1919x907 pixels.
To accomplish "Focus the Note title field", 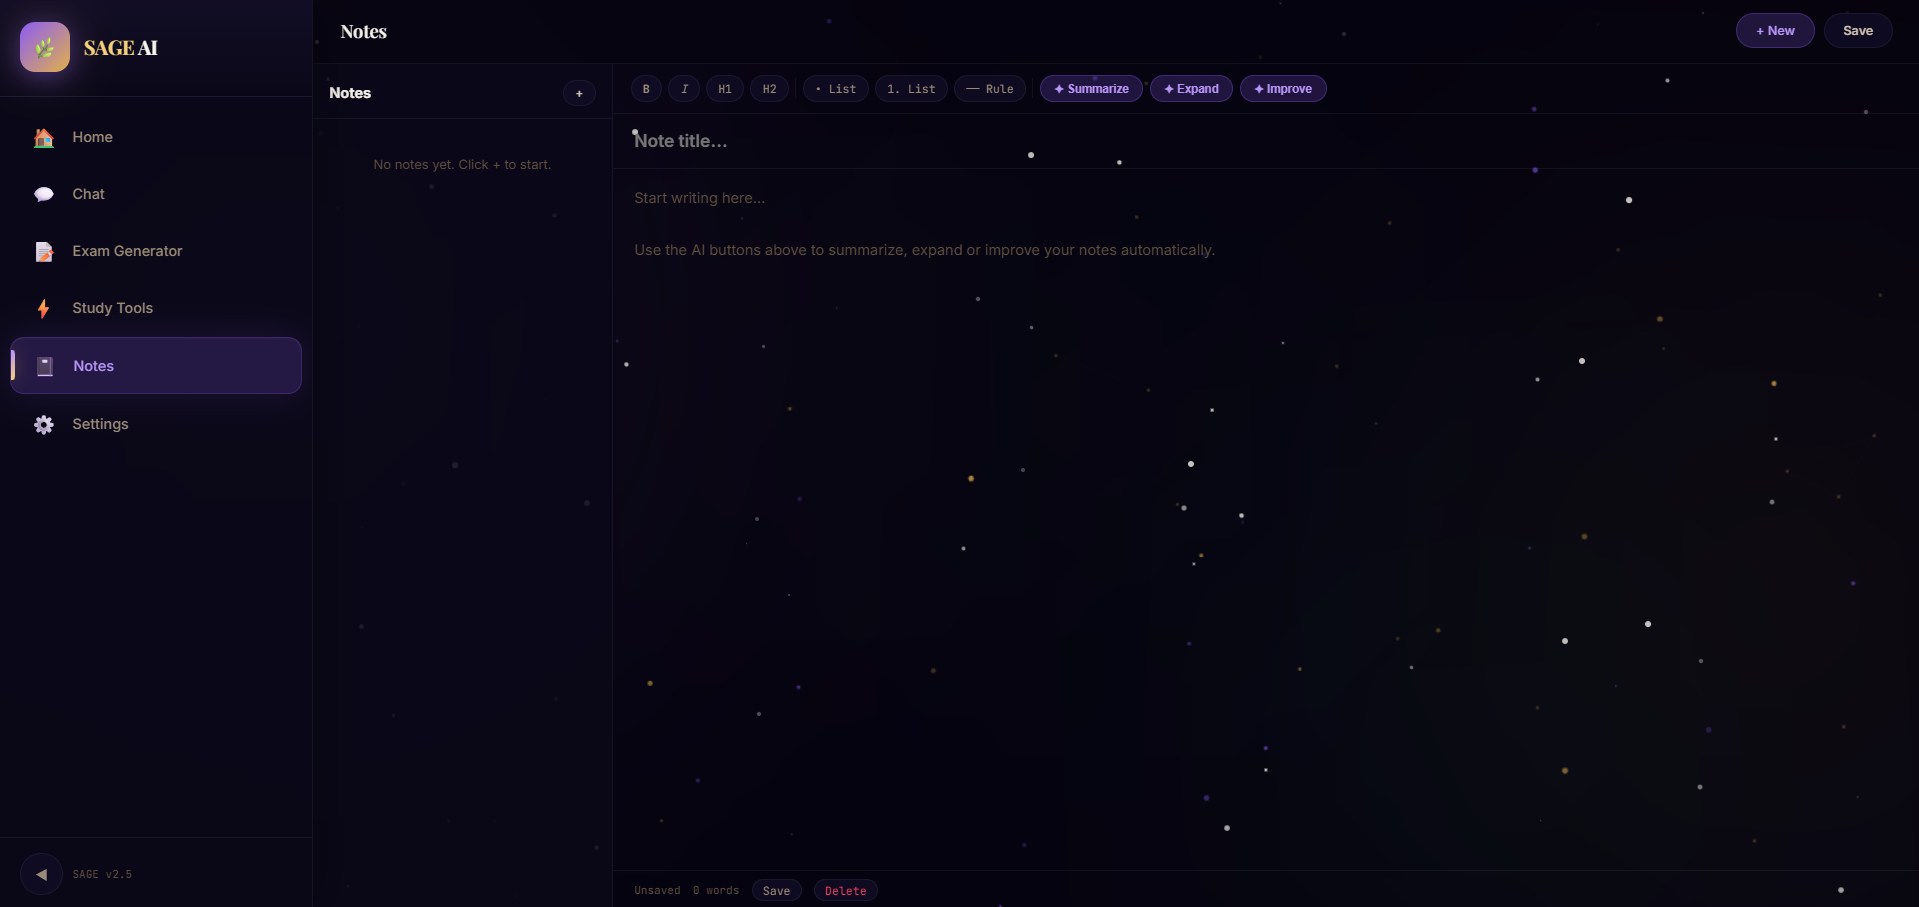I will click(x=1266, y=141).
